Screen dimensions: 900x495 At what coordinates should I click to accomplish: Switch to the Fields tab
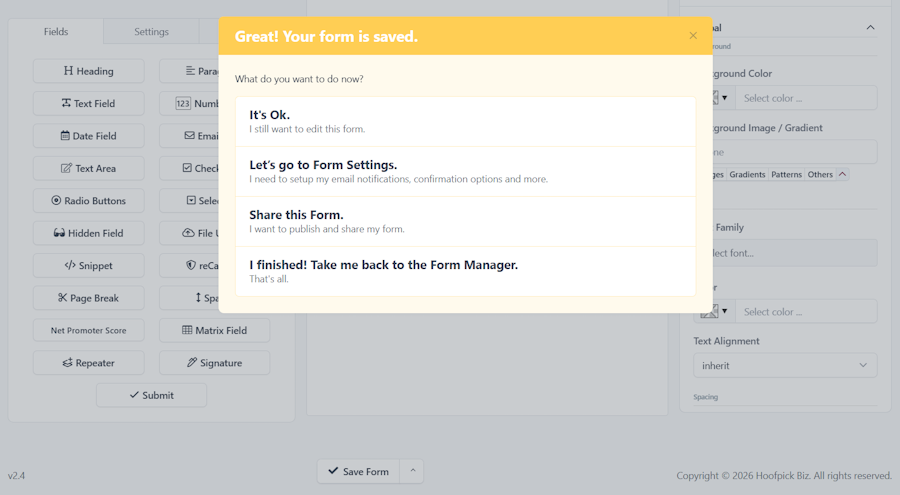(x=56, y=32)
